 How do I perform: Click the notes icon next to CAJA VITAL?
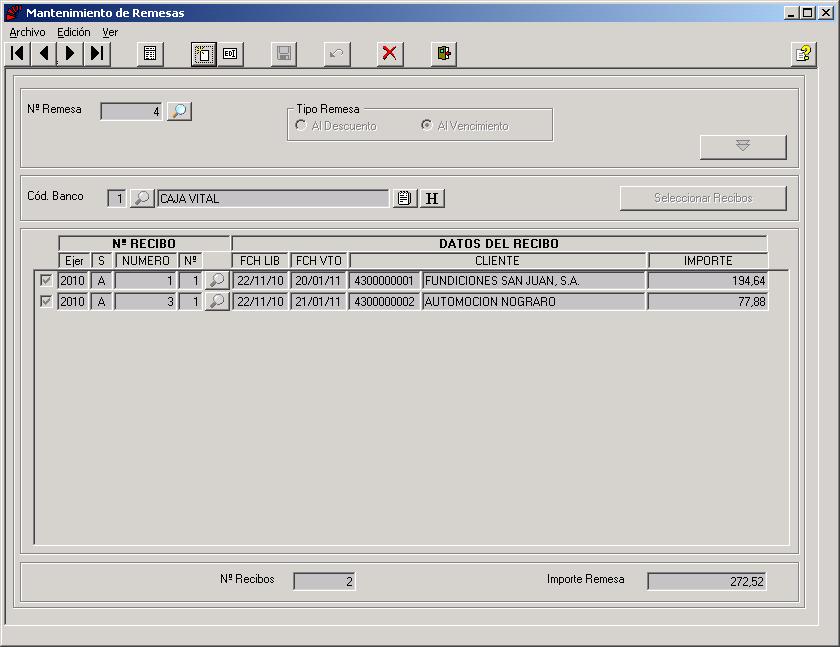click(x=405, y=198)
